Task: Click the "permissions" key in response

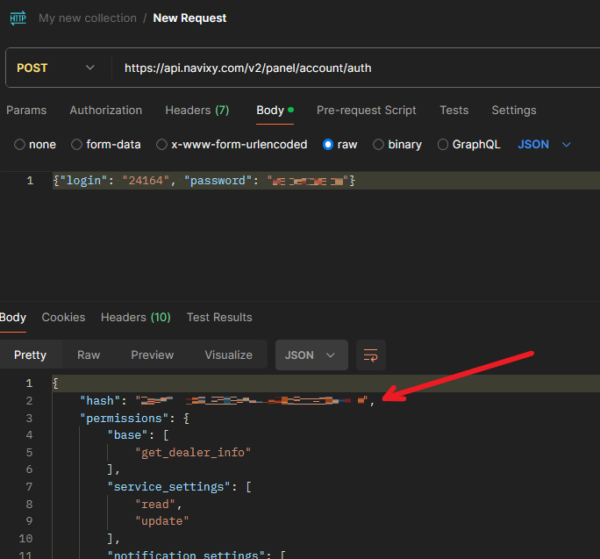Action: tap(124, 418)
